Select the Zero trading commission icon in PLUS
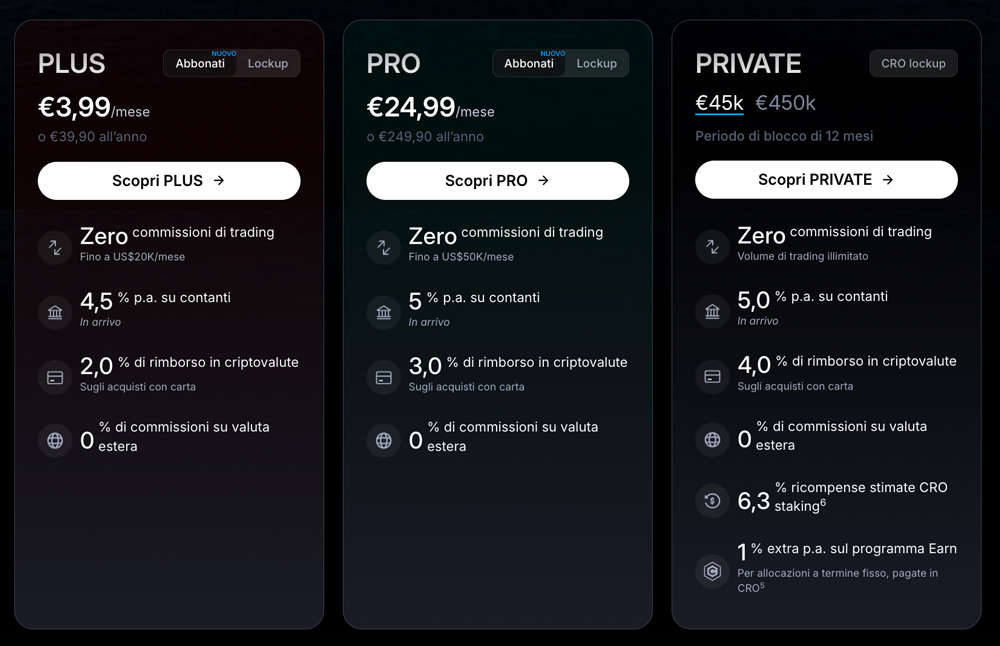Screen dimensions: 1000x646 [54, 247]
